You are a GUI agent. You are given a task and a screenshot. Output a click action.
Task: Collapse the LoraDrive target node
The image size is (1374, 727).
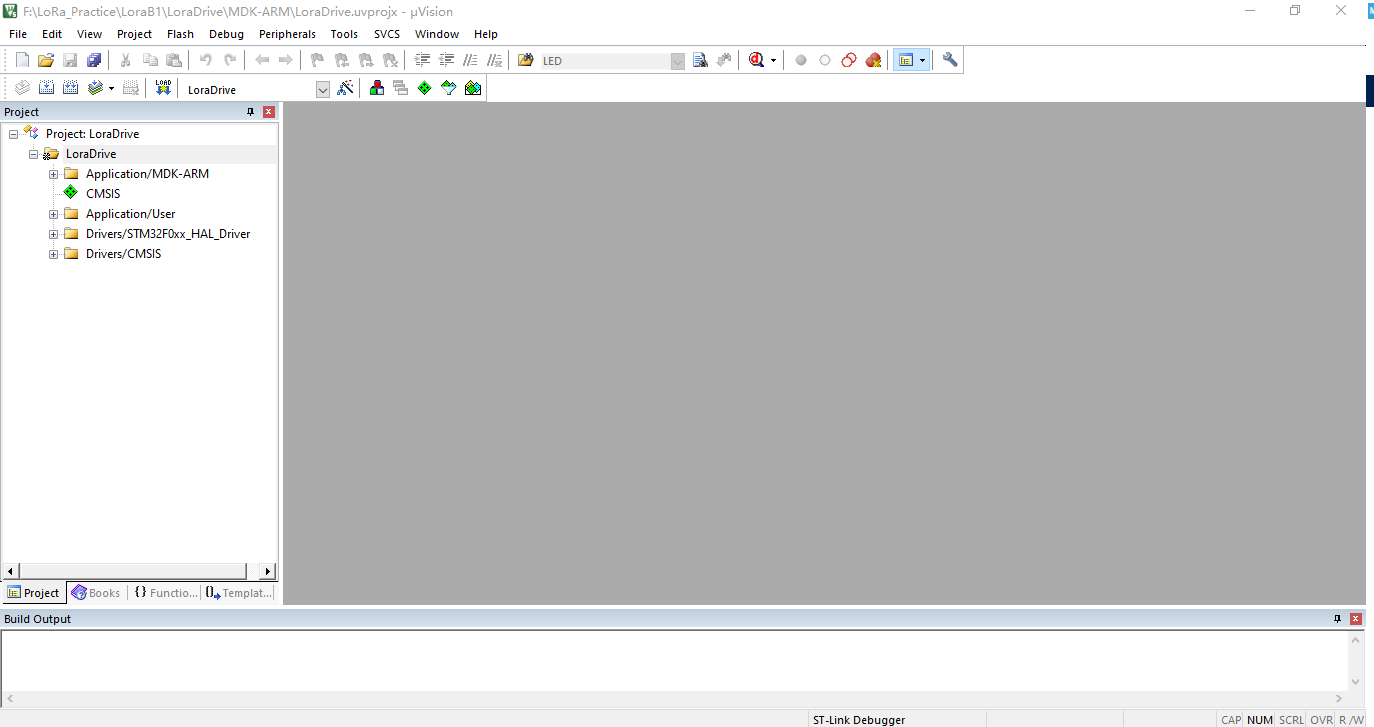pyautogui.click(x=33, y=154)
